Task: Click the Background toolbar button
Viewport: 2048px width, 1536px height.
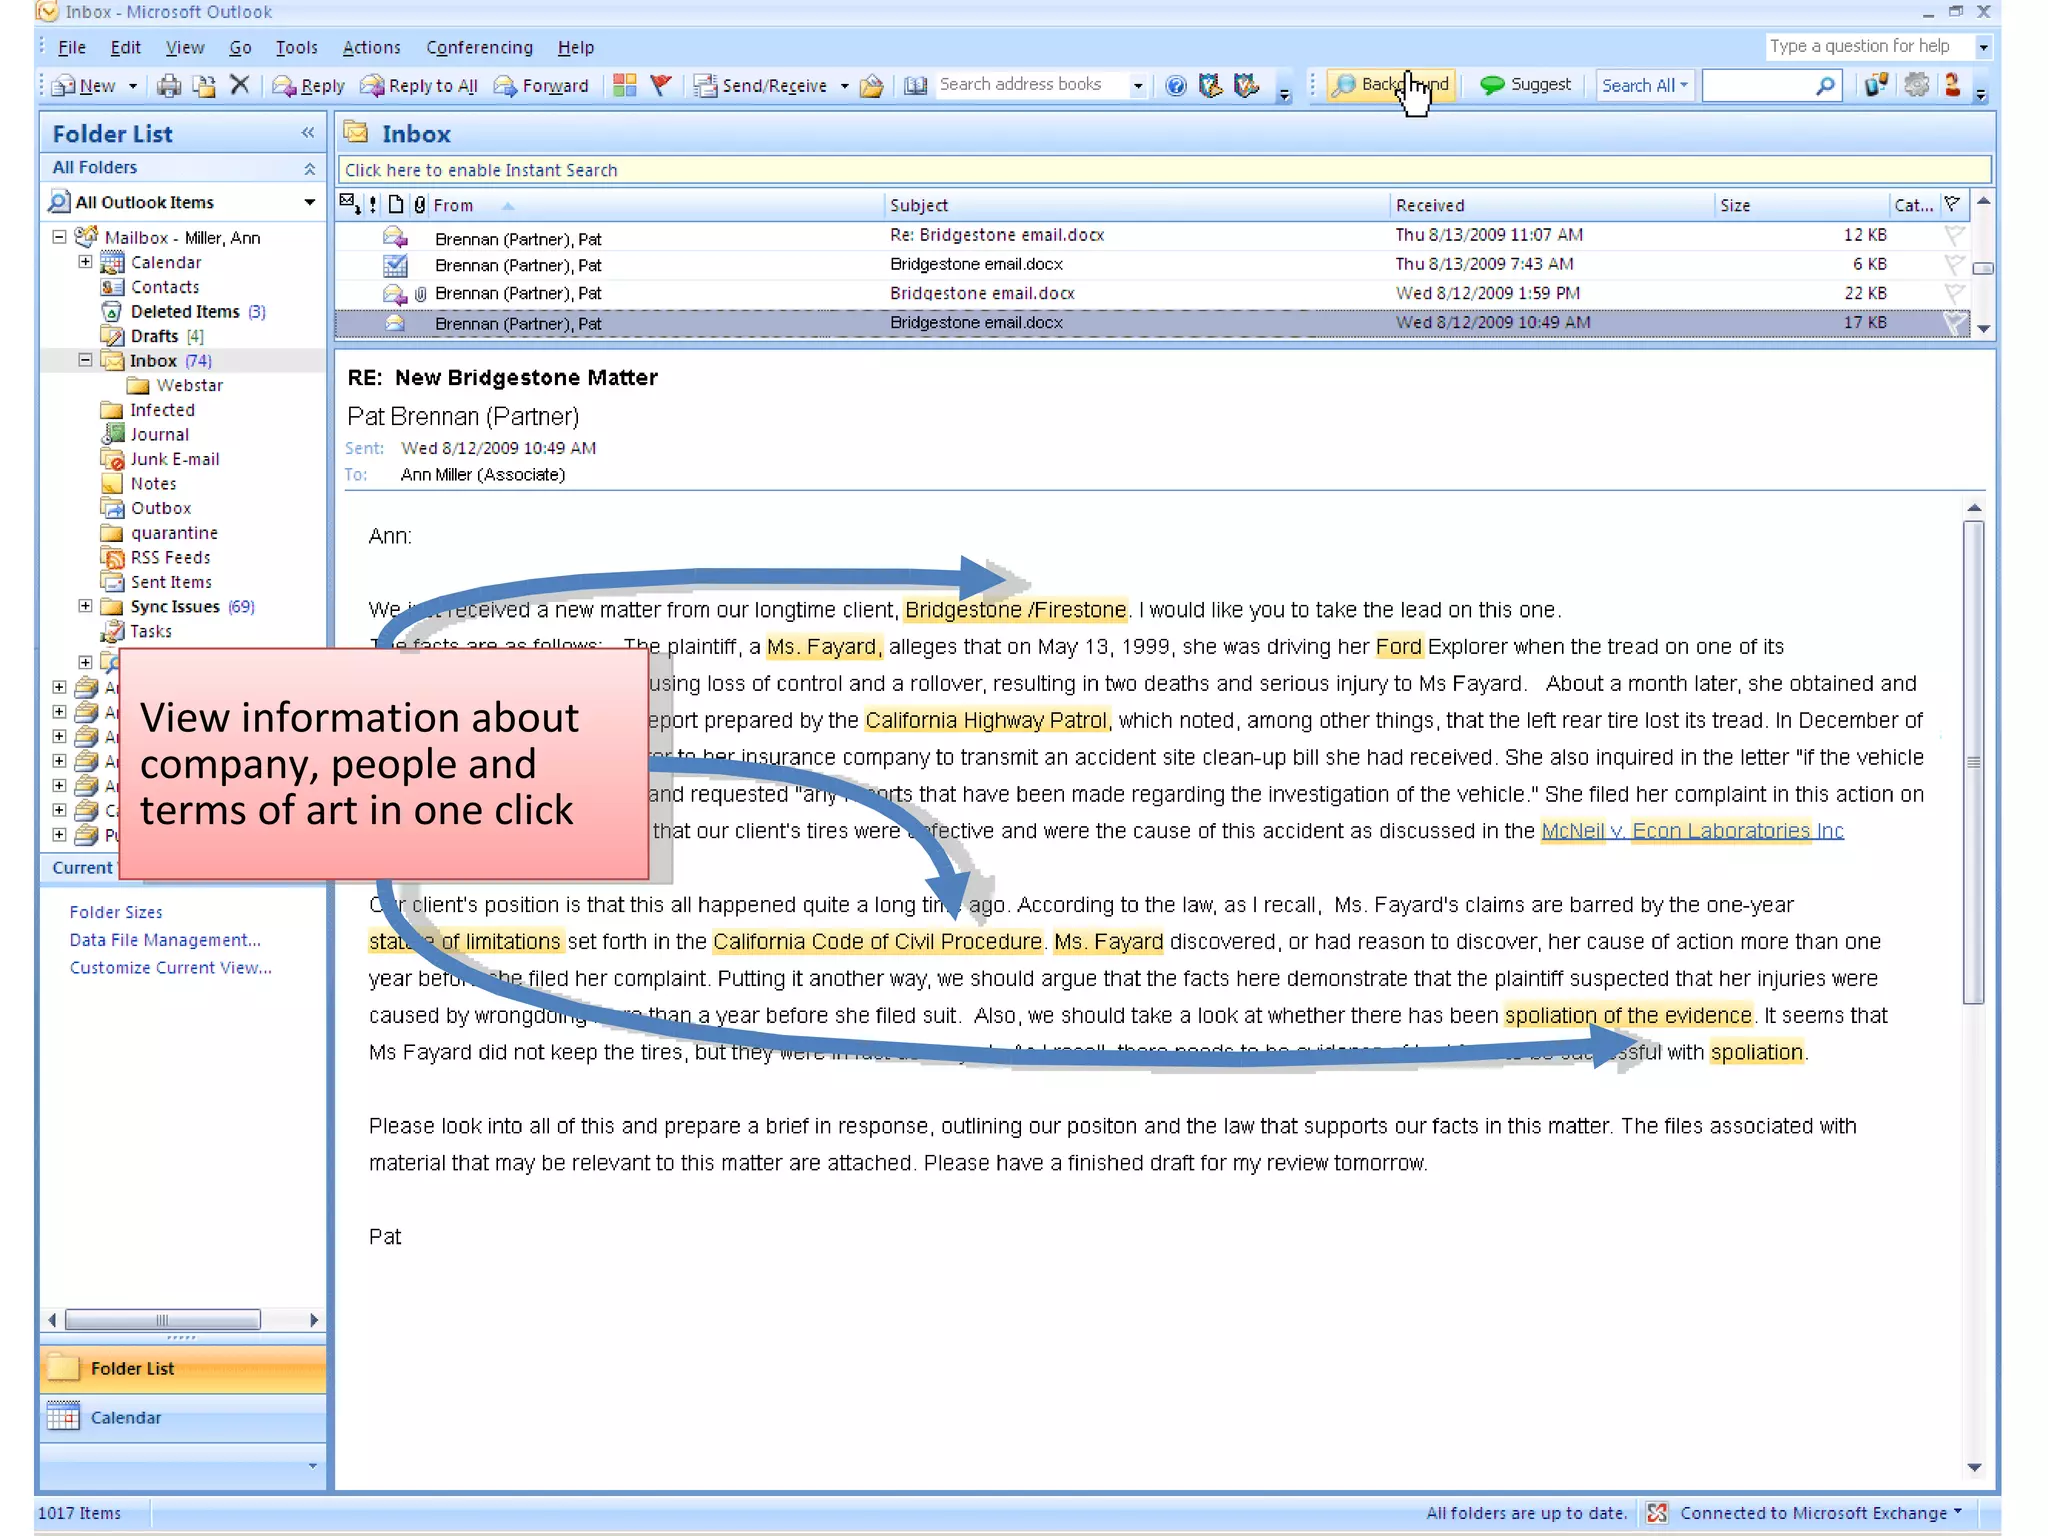Action: pos(1391,85)
